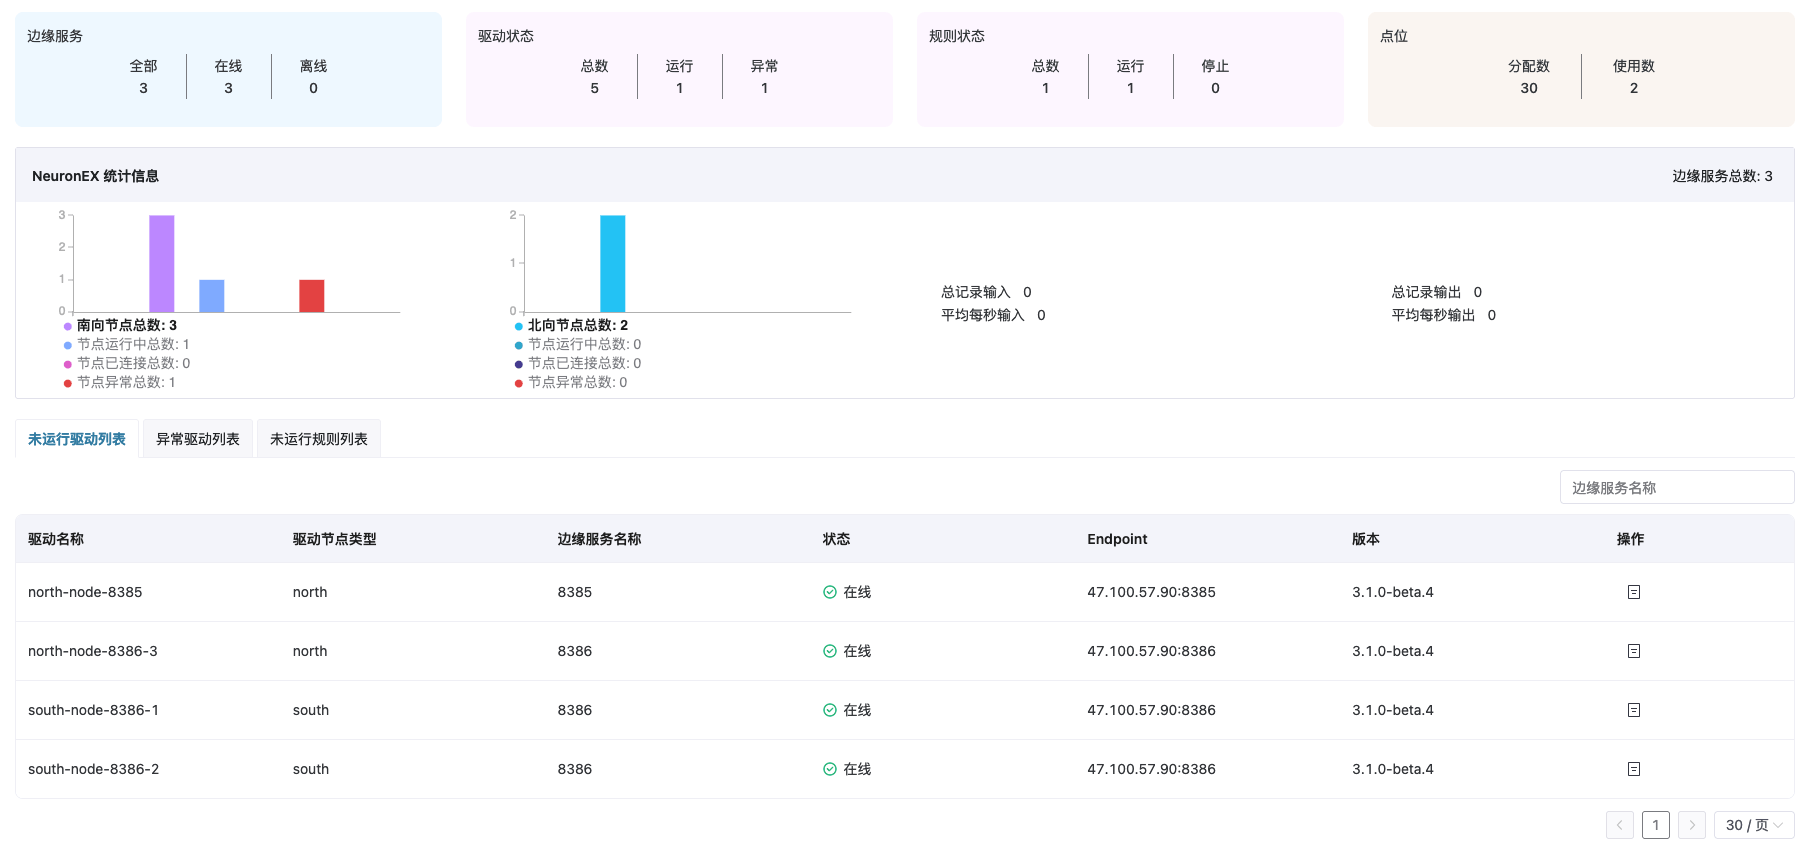The width and height of the screenshot is (1810, 859).
Task: Focus the 边缘服务名称 search field
Action: click(1676, 488)
